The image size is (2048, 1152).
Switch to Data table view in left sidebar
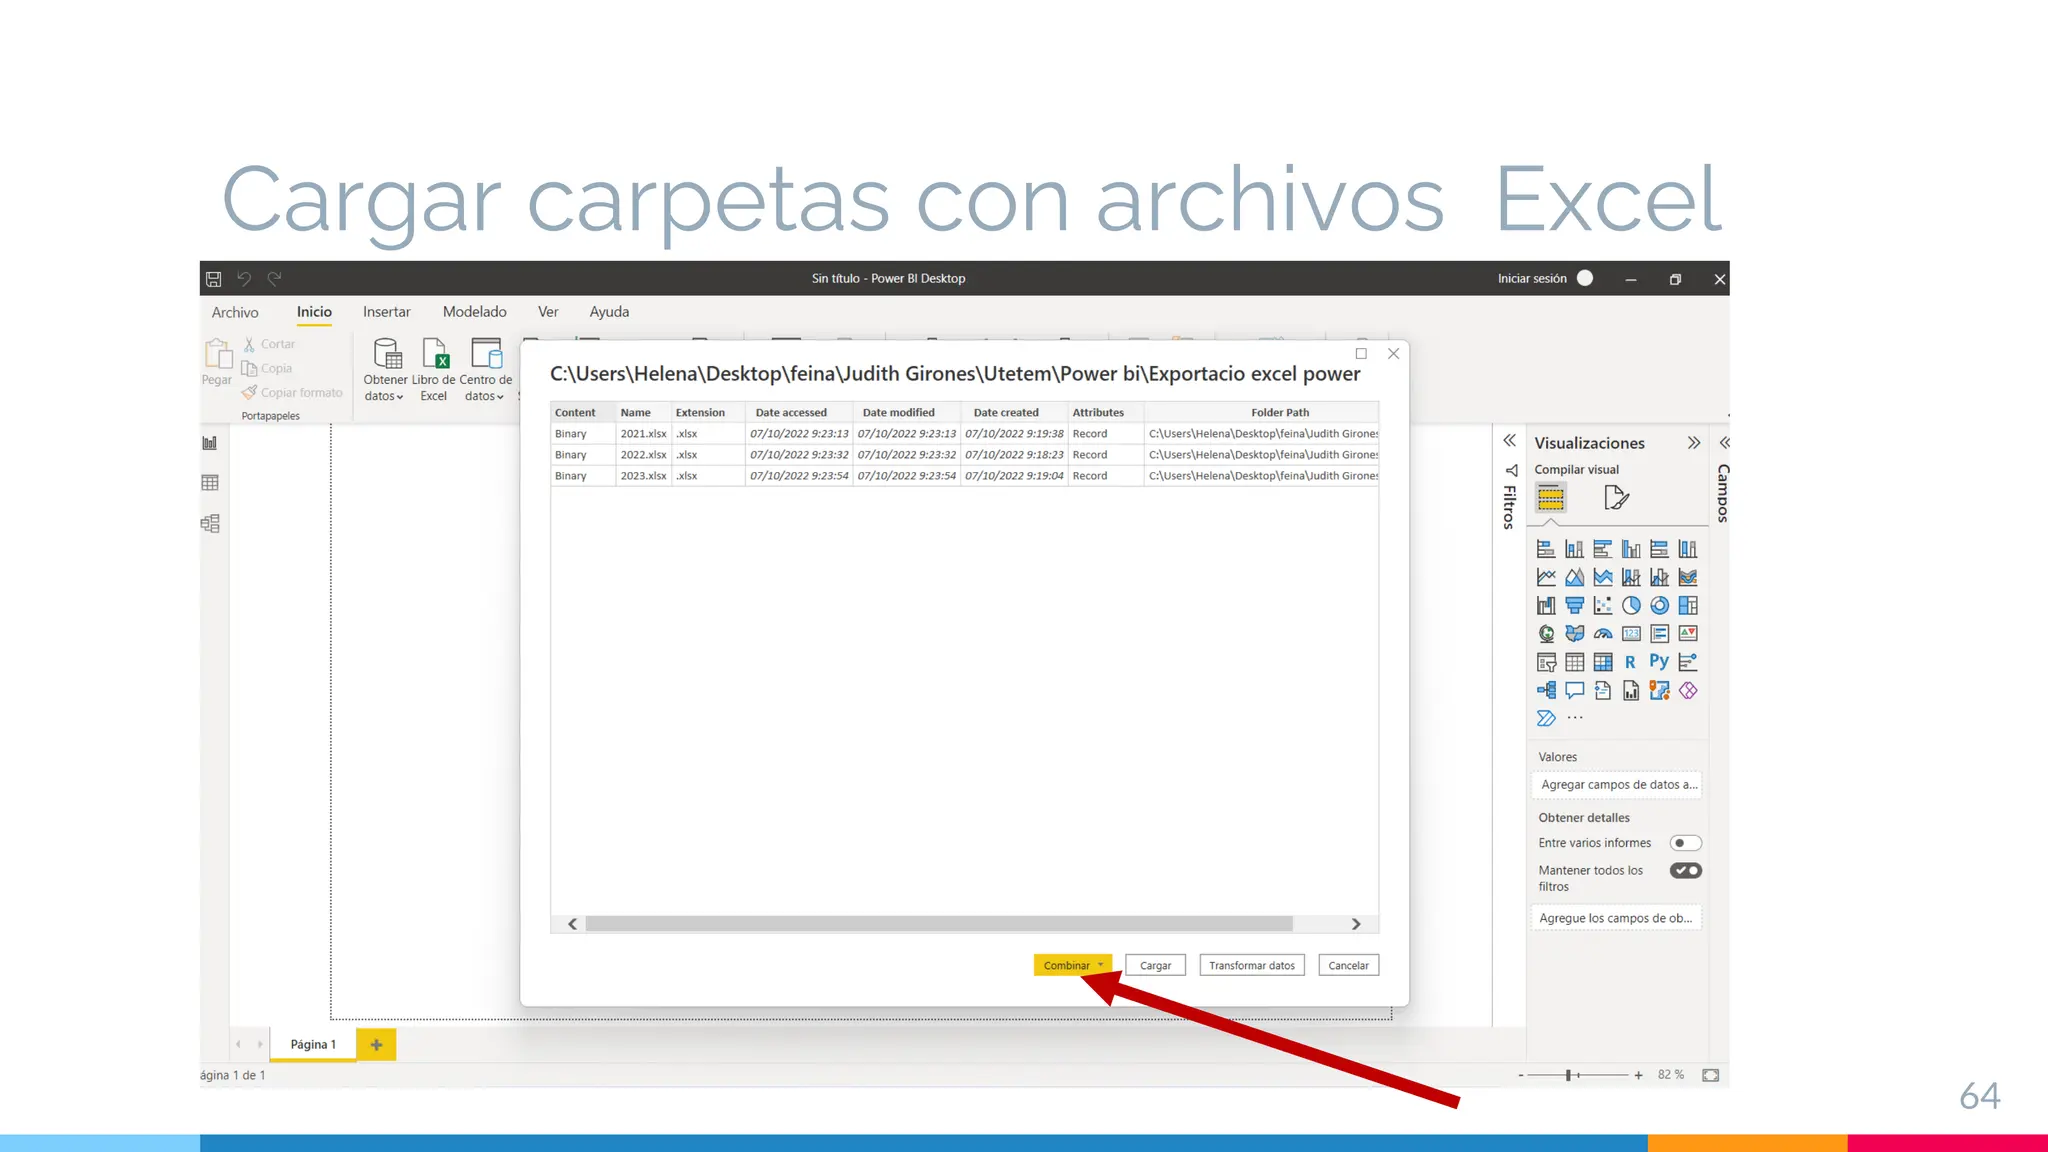tap(210, 483)
